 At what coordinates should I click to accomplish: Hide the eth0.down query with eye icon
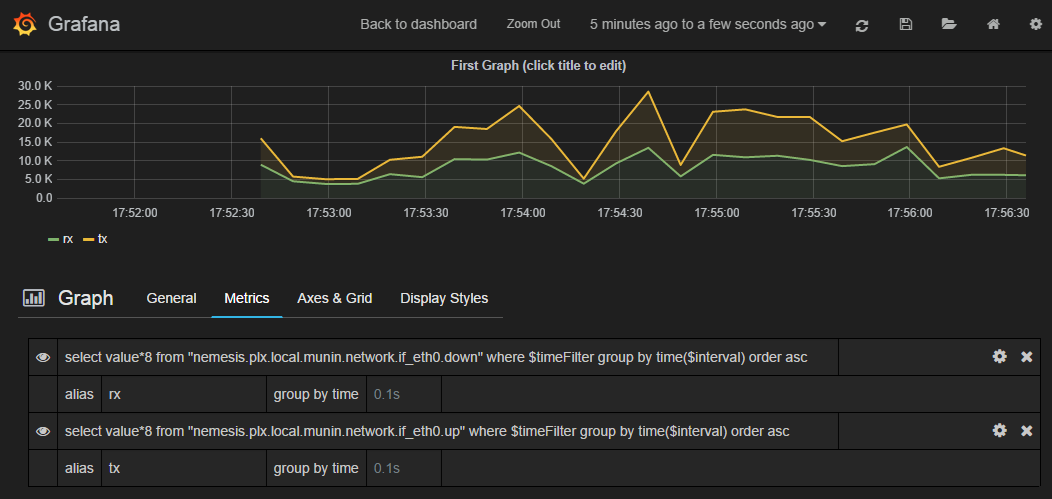(43, 357)
